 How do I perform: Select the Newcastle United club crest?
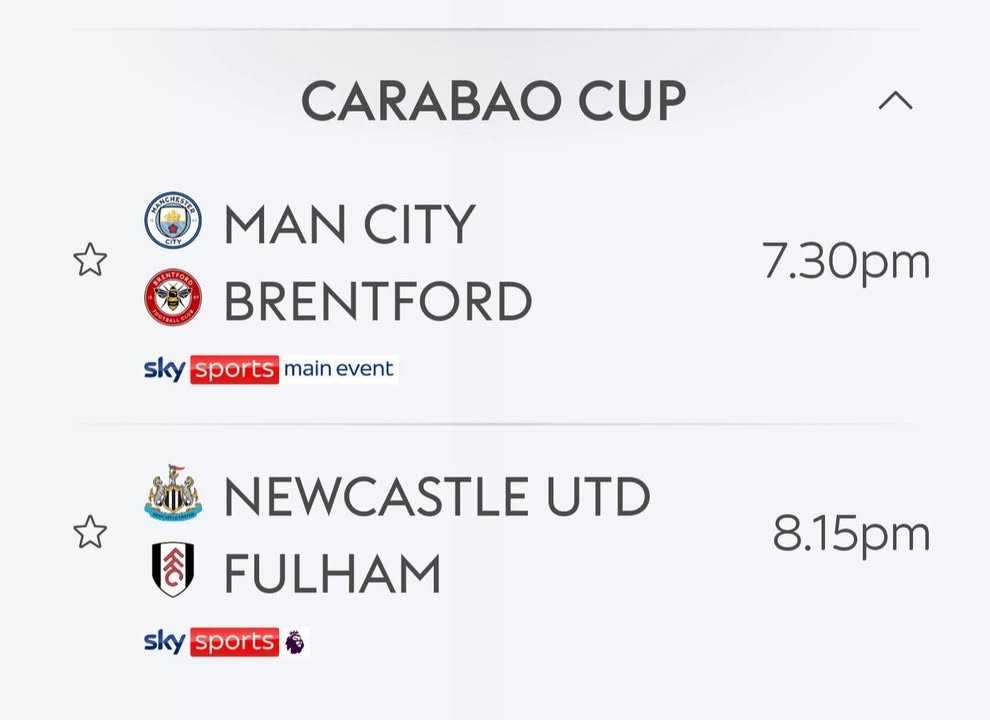(x=172, y=496)
